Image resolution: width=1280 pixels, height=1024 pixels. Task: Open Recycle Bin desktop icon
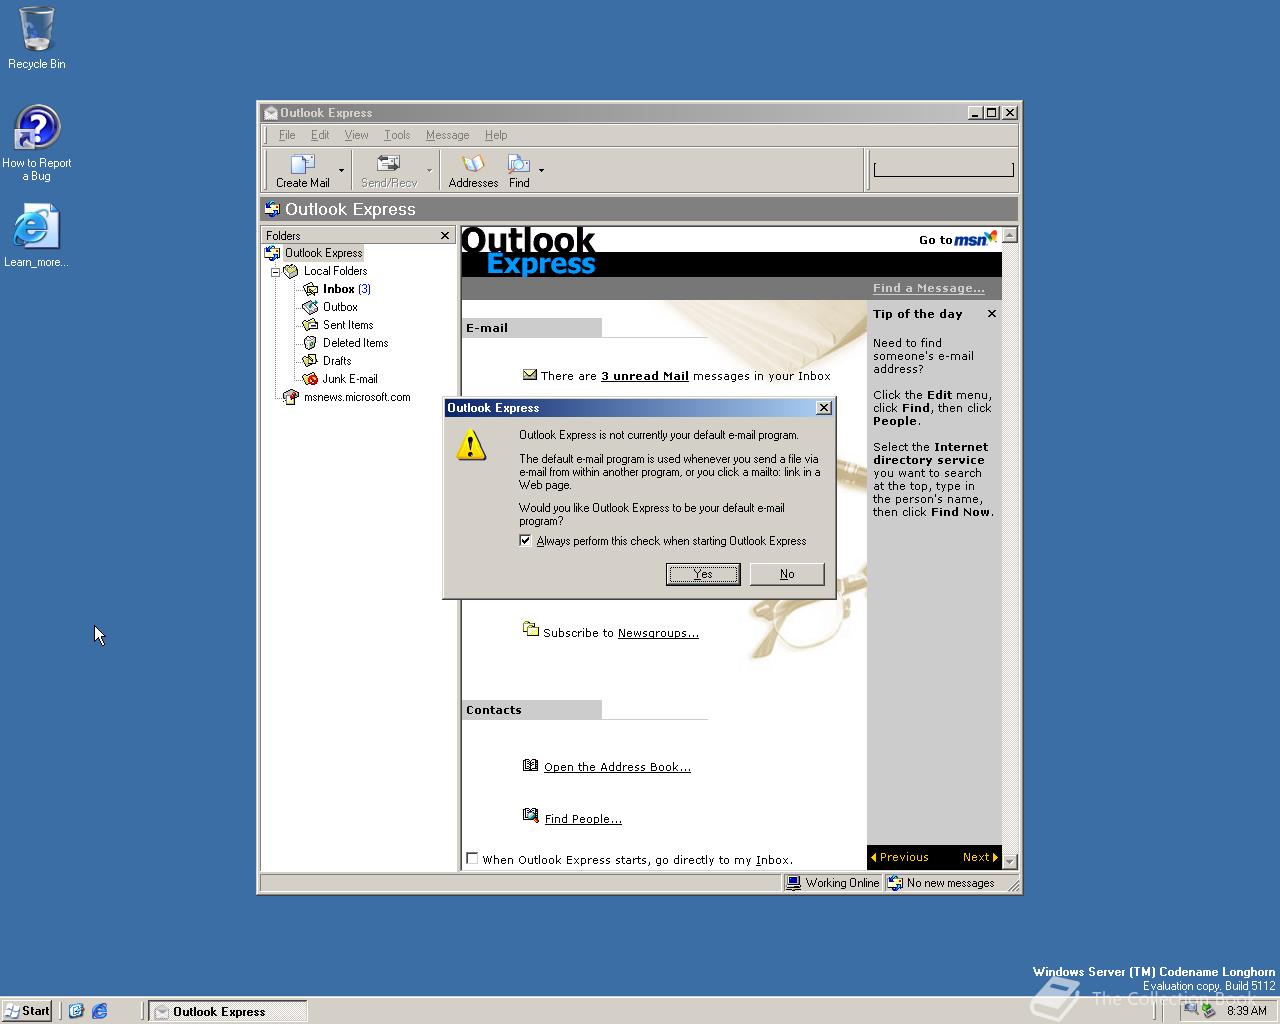37,38
